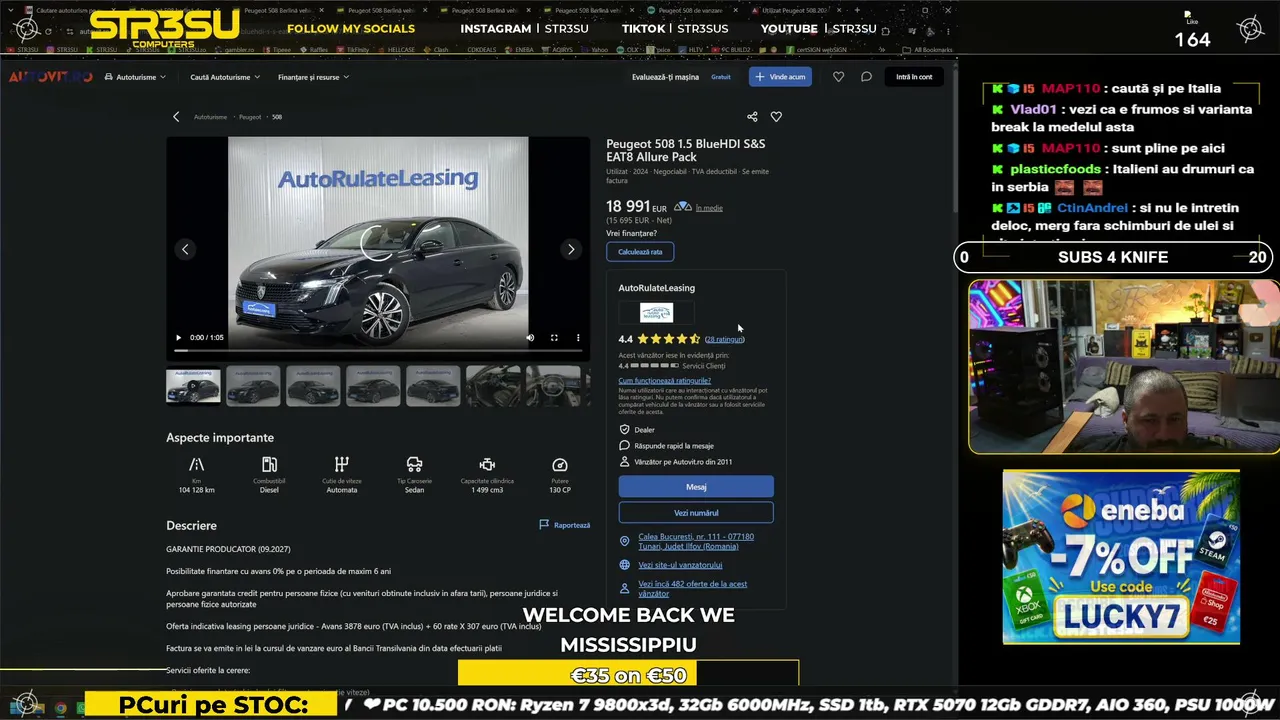Mute the listing video sound
This screenshot has height=720, width=1280.
530,338
